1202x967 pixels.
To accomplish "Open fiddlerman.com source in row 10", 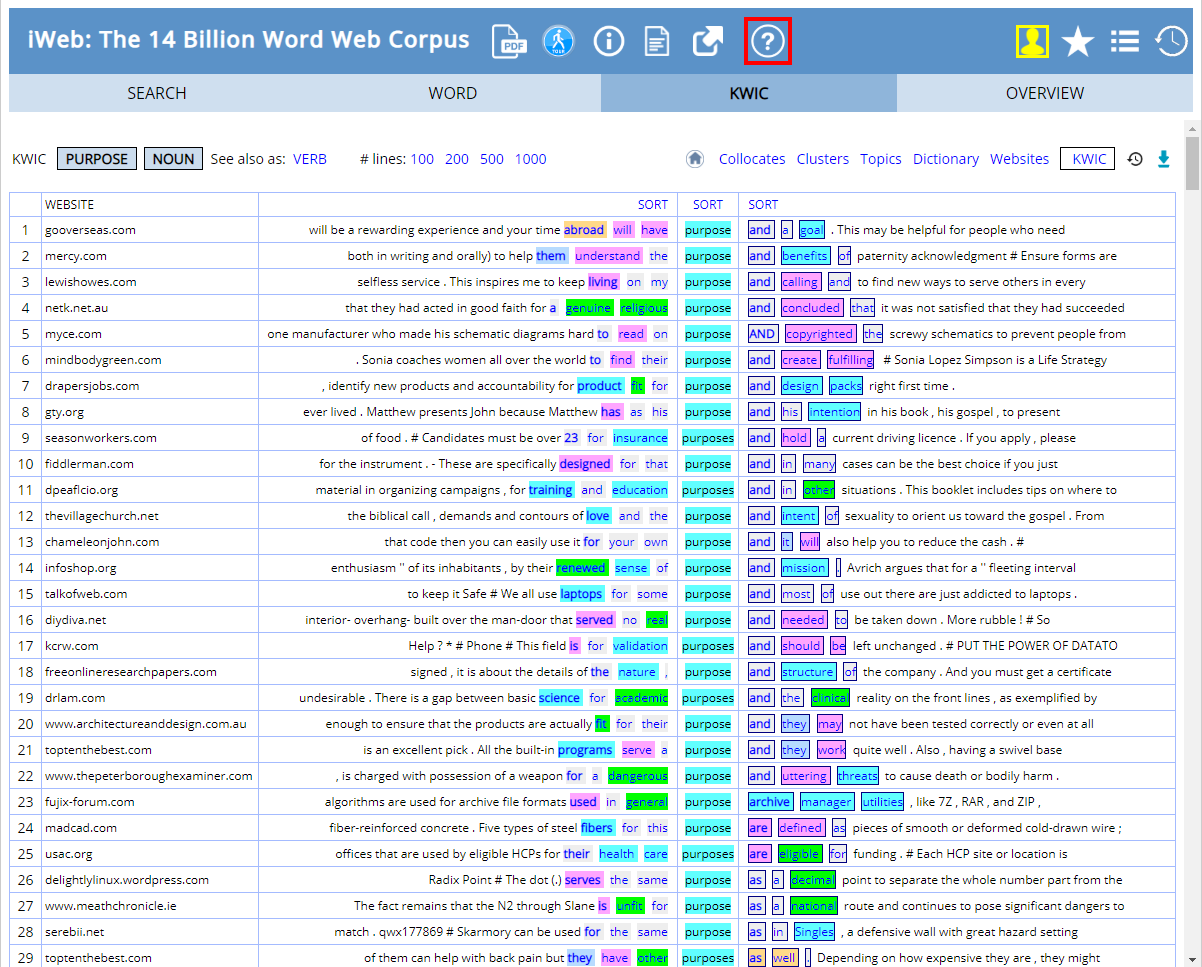I will [x=89, y=464].
